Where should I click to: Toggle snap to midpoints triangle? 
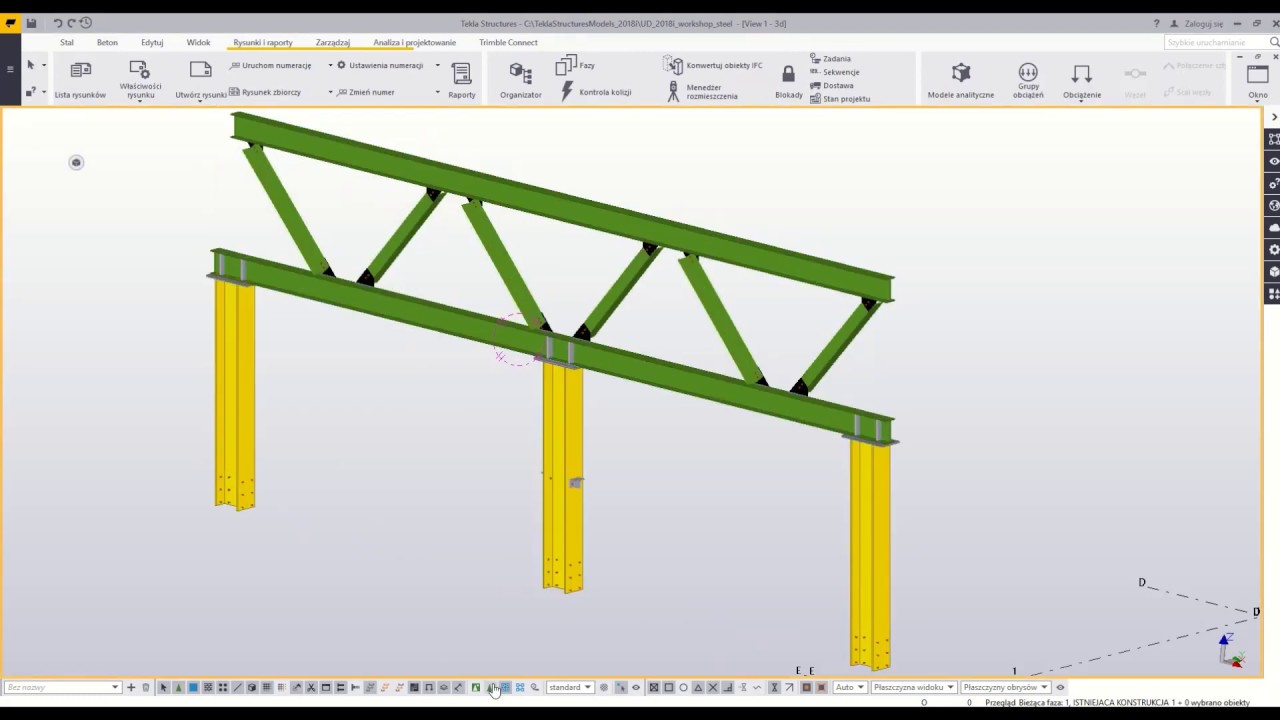(x=698, y=687)
